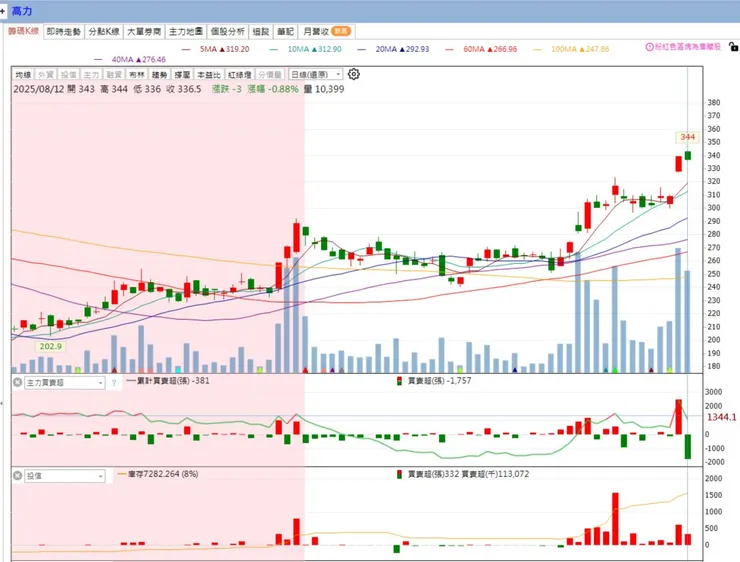This screenshot has height=562, width=740.
Task: Click the 100MA legend line swatch
Action: (x=537, y=49)
